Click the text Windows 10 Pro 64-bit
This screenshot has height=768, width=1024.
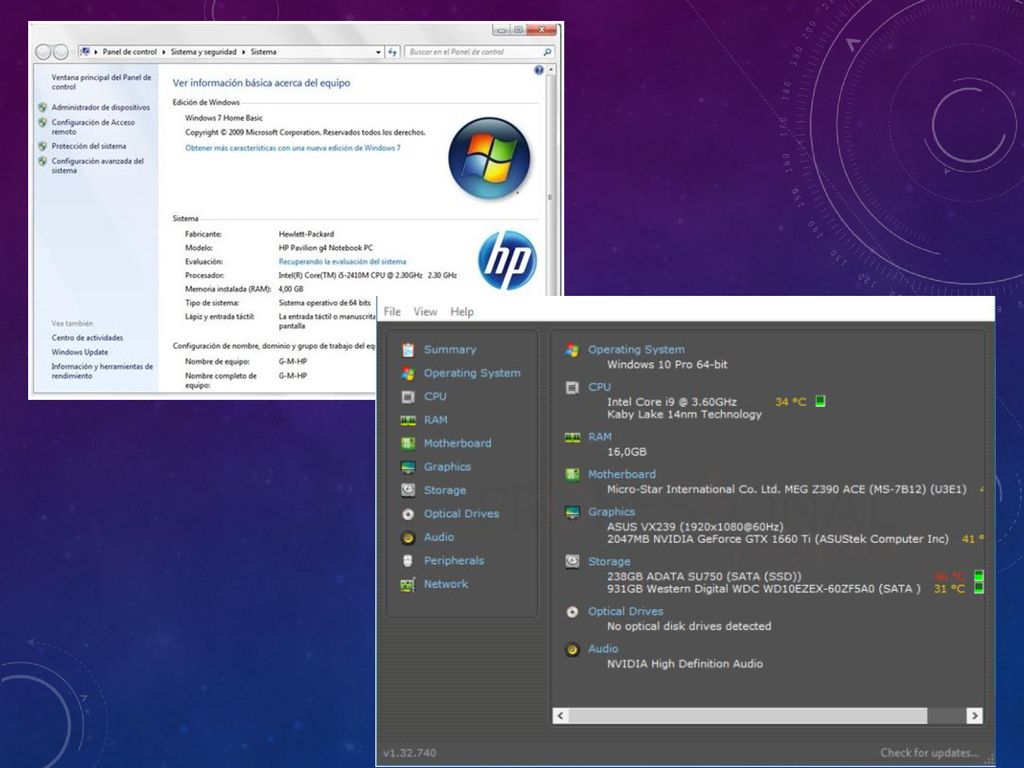click(667, 365)
